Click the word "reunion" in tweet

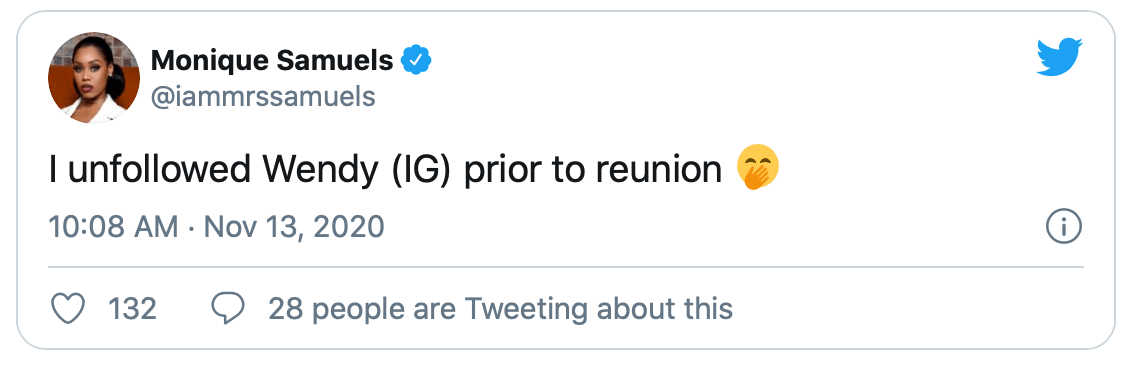pos(658,170)
